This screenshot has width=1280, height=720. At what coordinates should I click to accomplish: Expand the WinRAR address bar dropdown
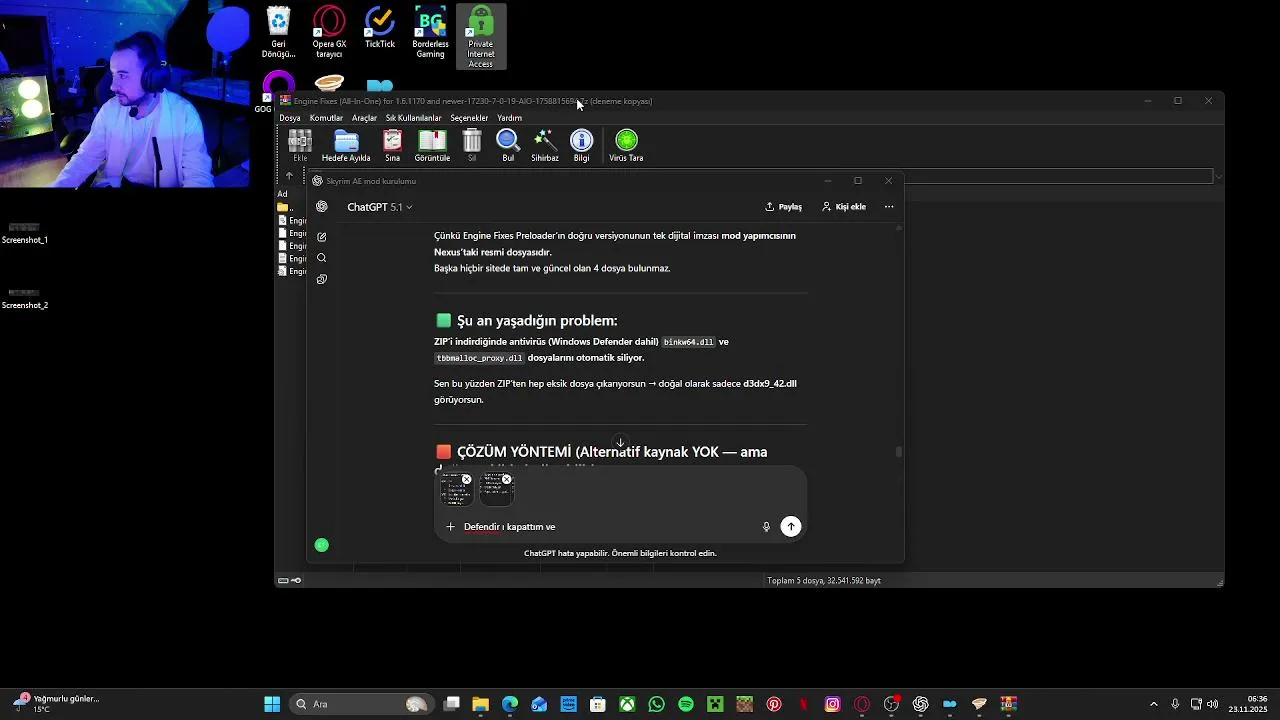[x=1217, y=177]
